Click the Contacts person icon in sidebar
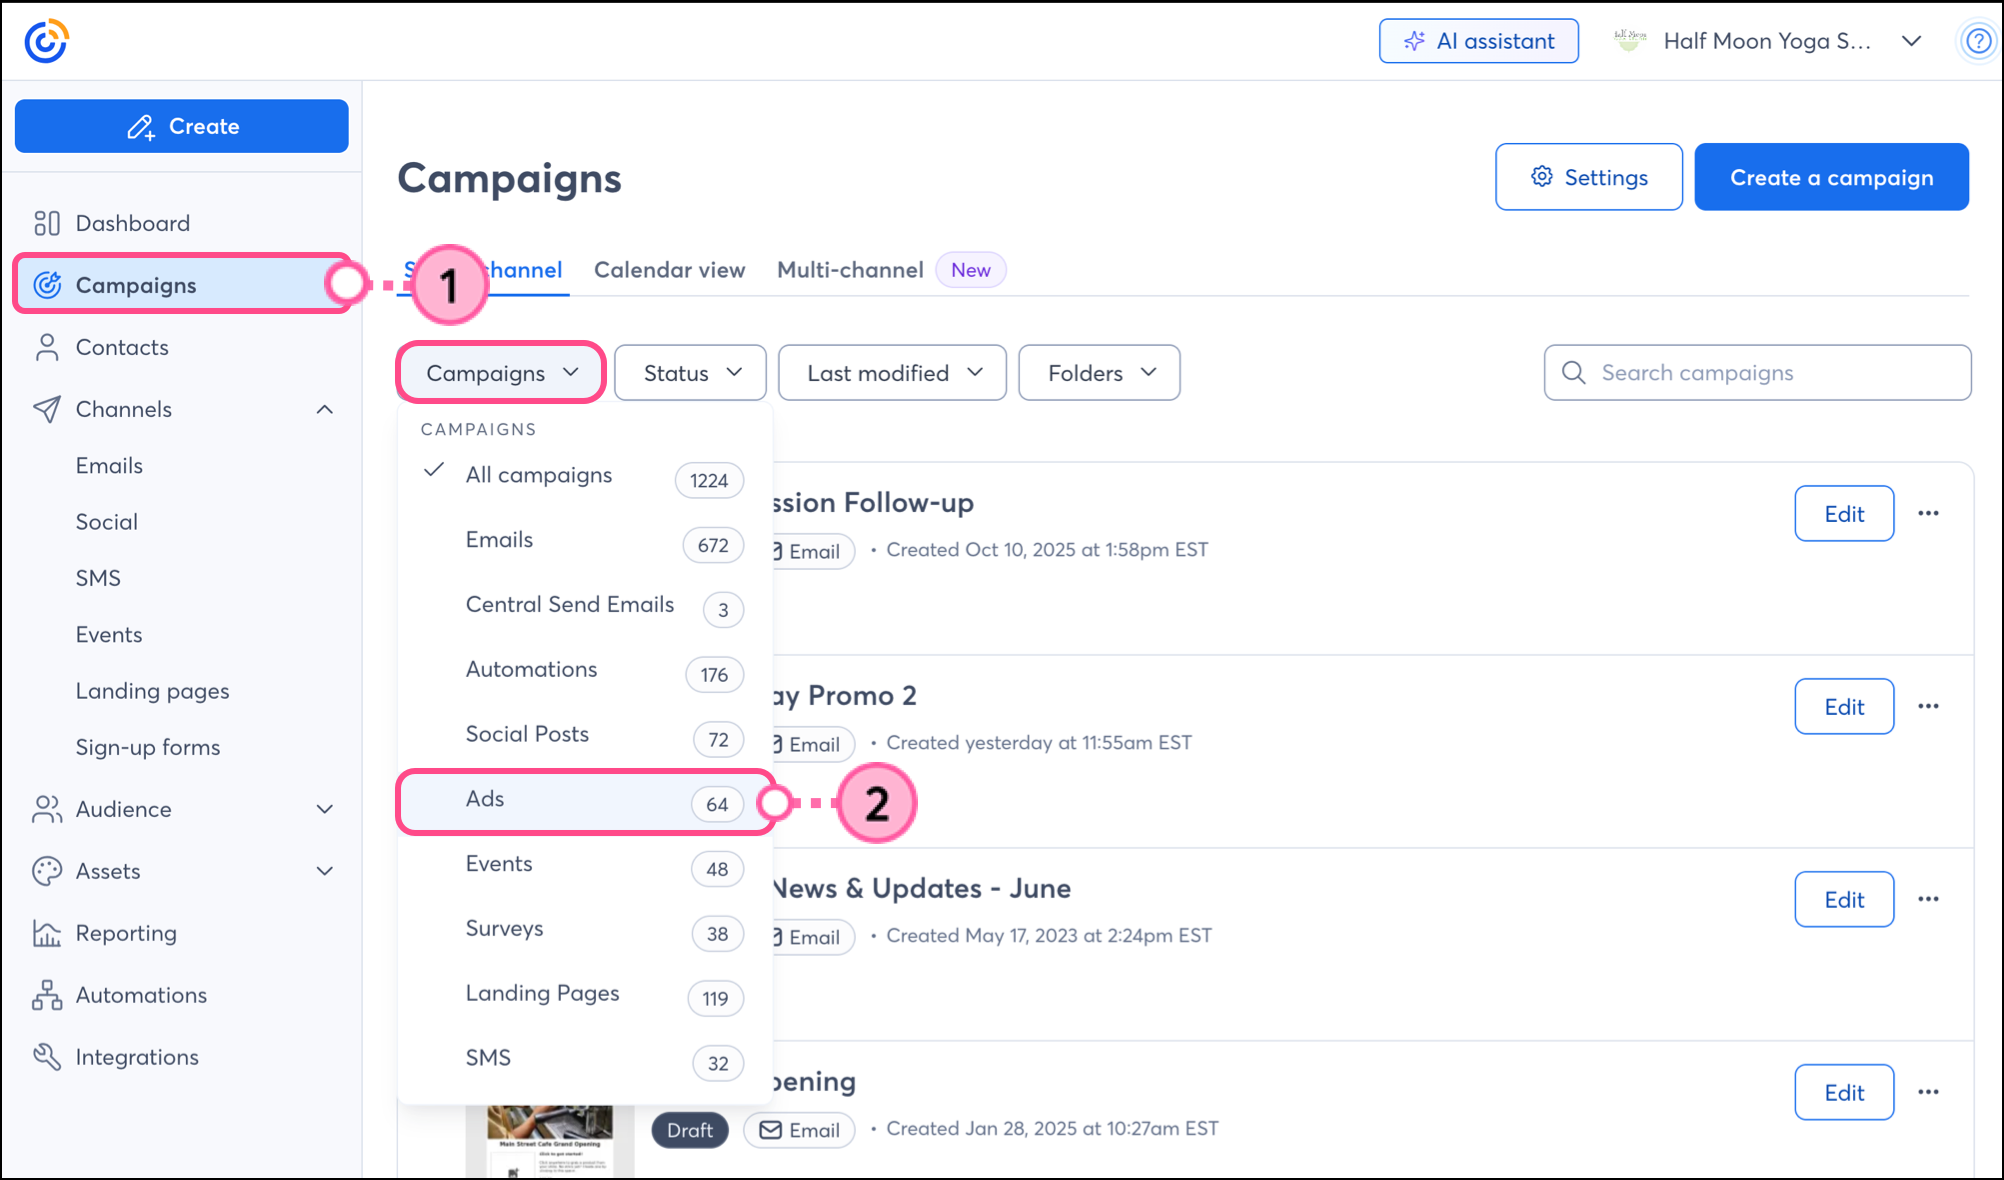Screen dimensions: 2004x1180 click(47, 347)
